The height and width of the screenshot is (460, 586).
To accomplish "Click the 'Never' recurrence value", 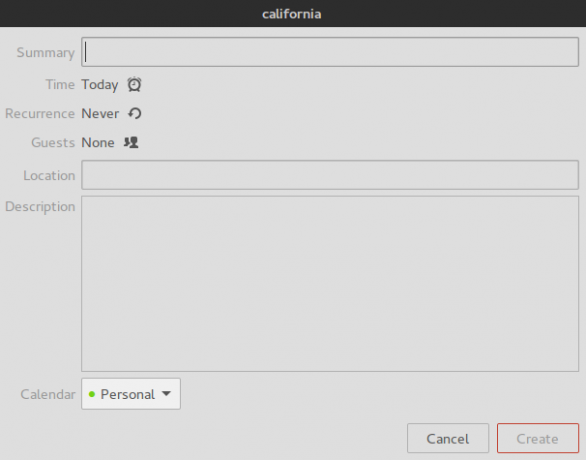I will click(x=100, y=114).
